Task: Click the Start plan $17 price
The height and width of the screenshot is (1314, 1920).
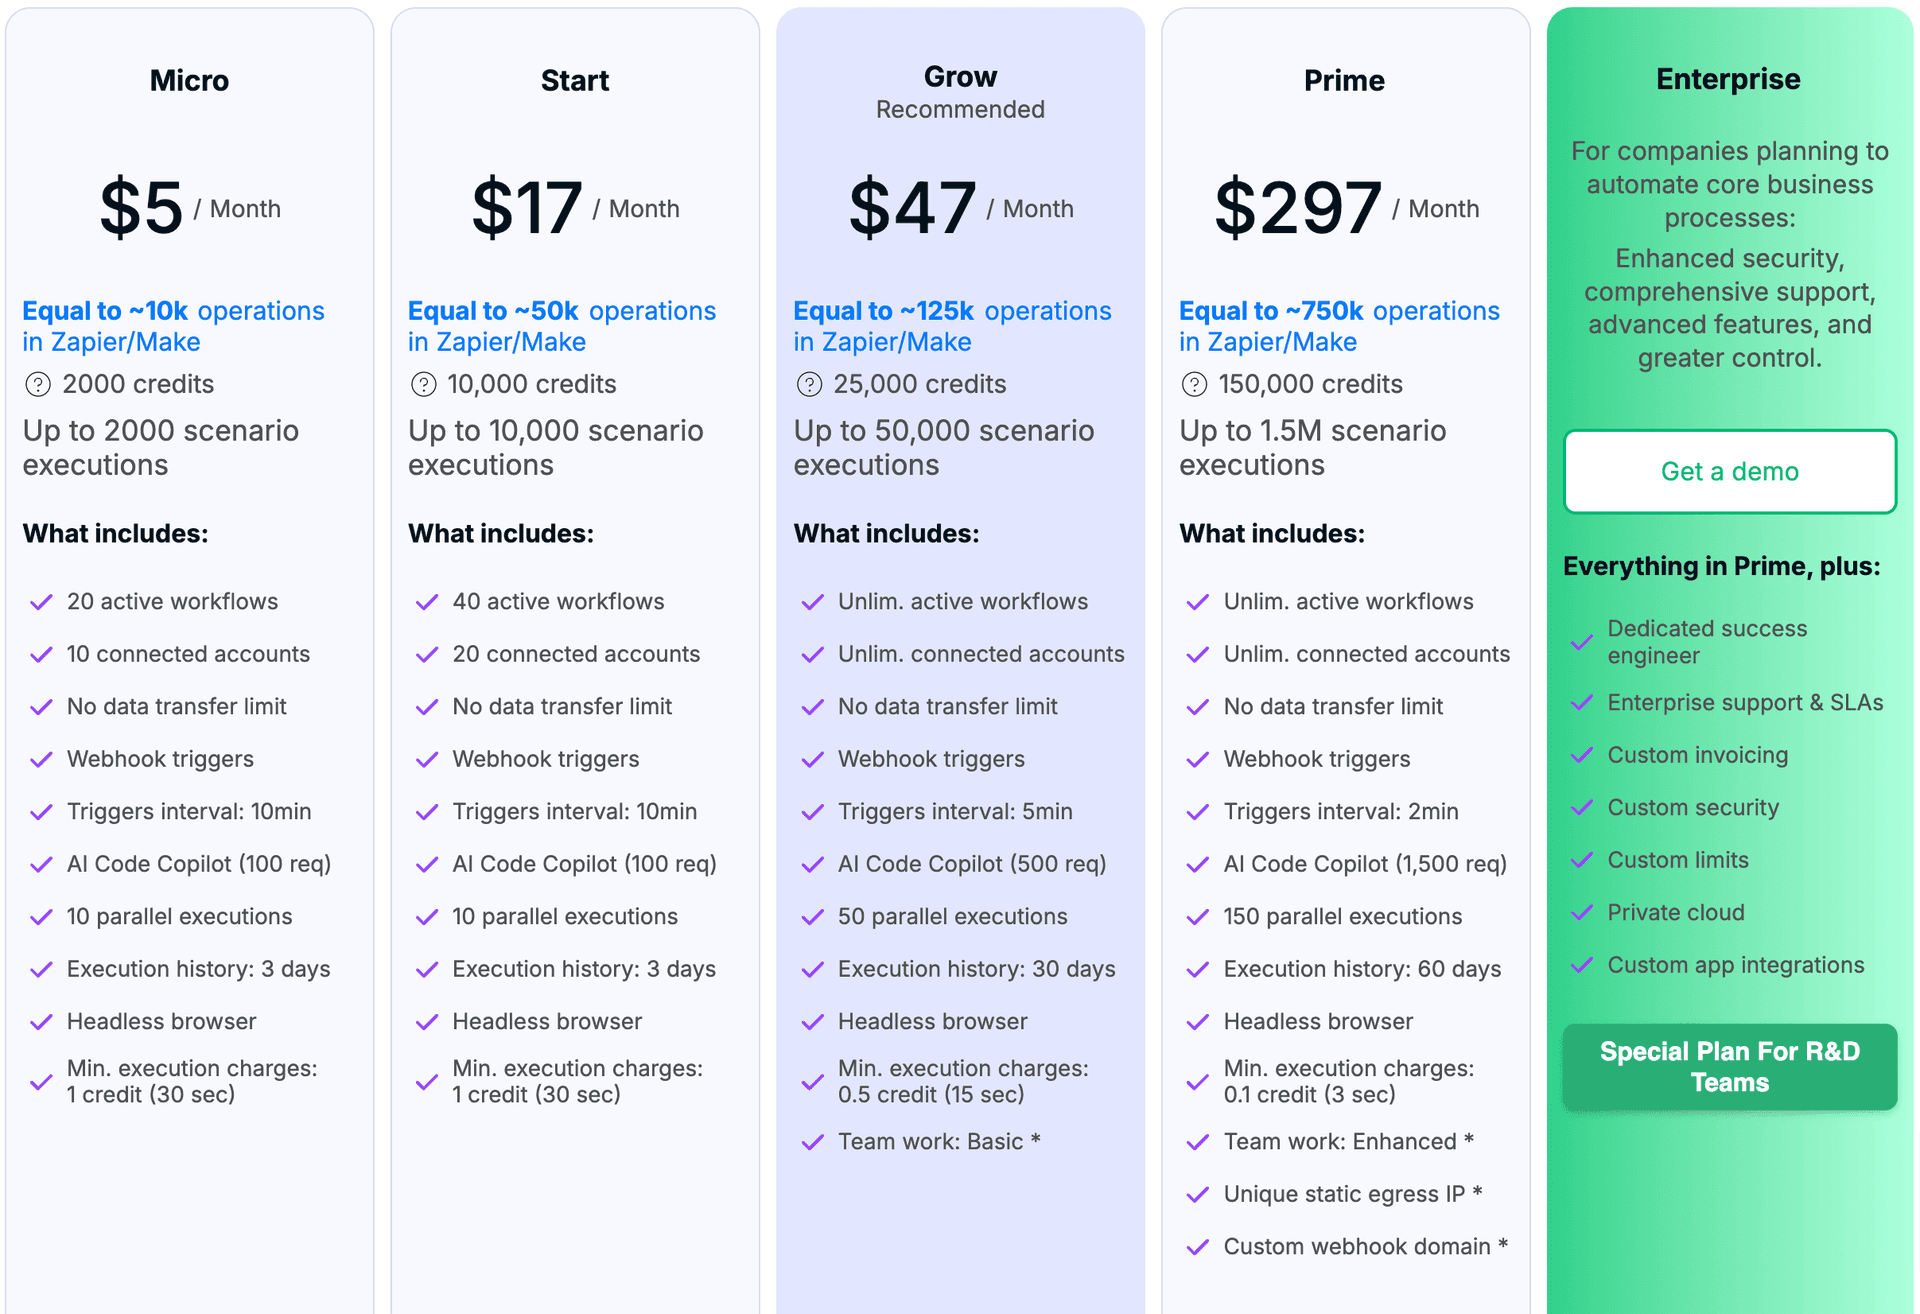Action: [x=527, y=208]
